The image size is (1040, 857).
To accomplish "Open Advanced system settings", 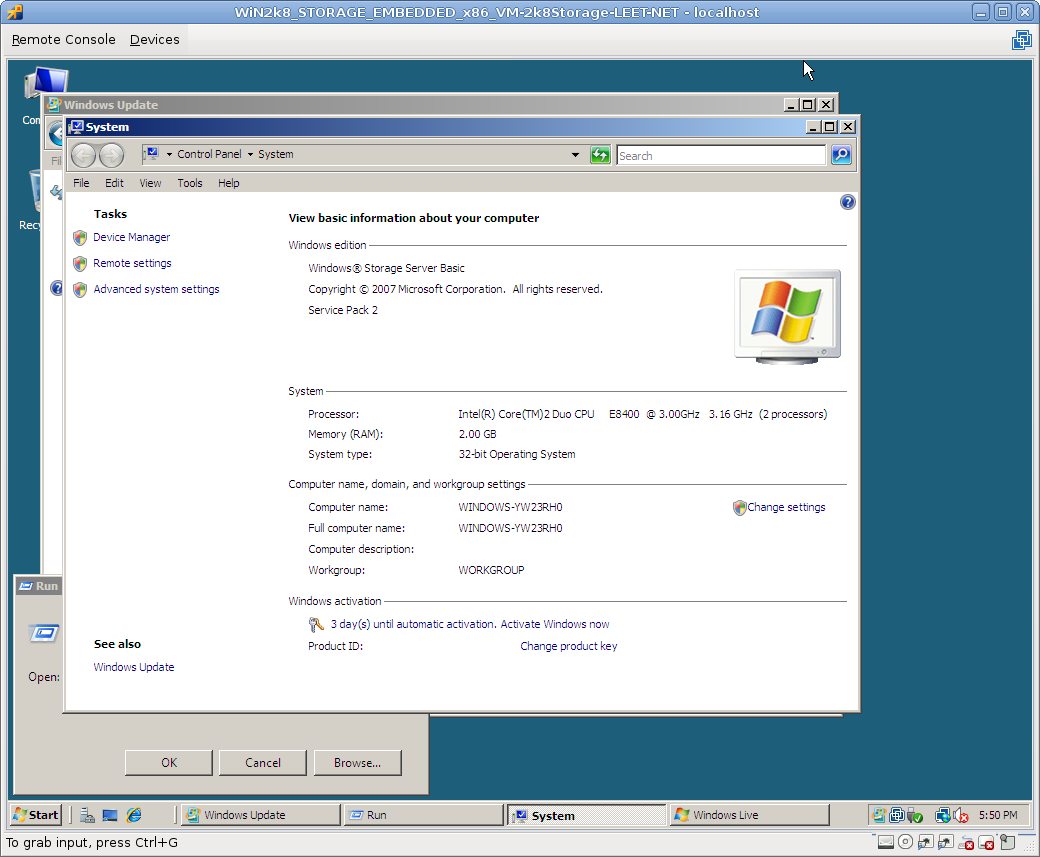I will (x=156, y=289).
